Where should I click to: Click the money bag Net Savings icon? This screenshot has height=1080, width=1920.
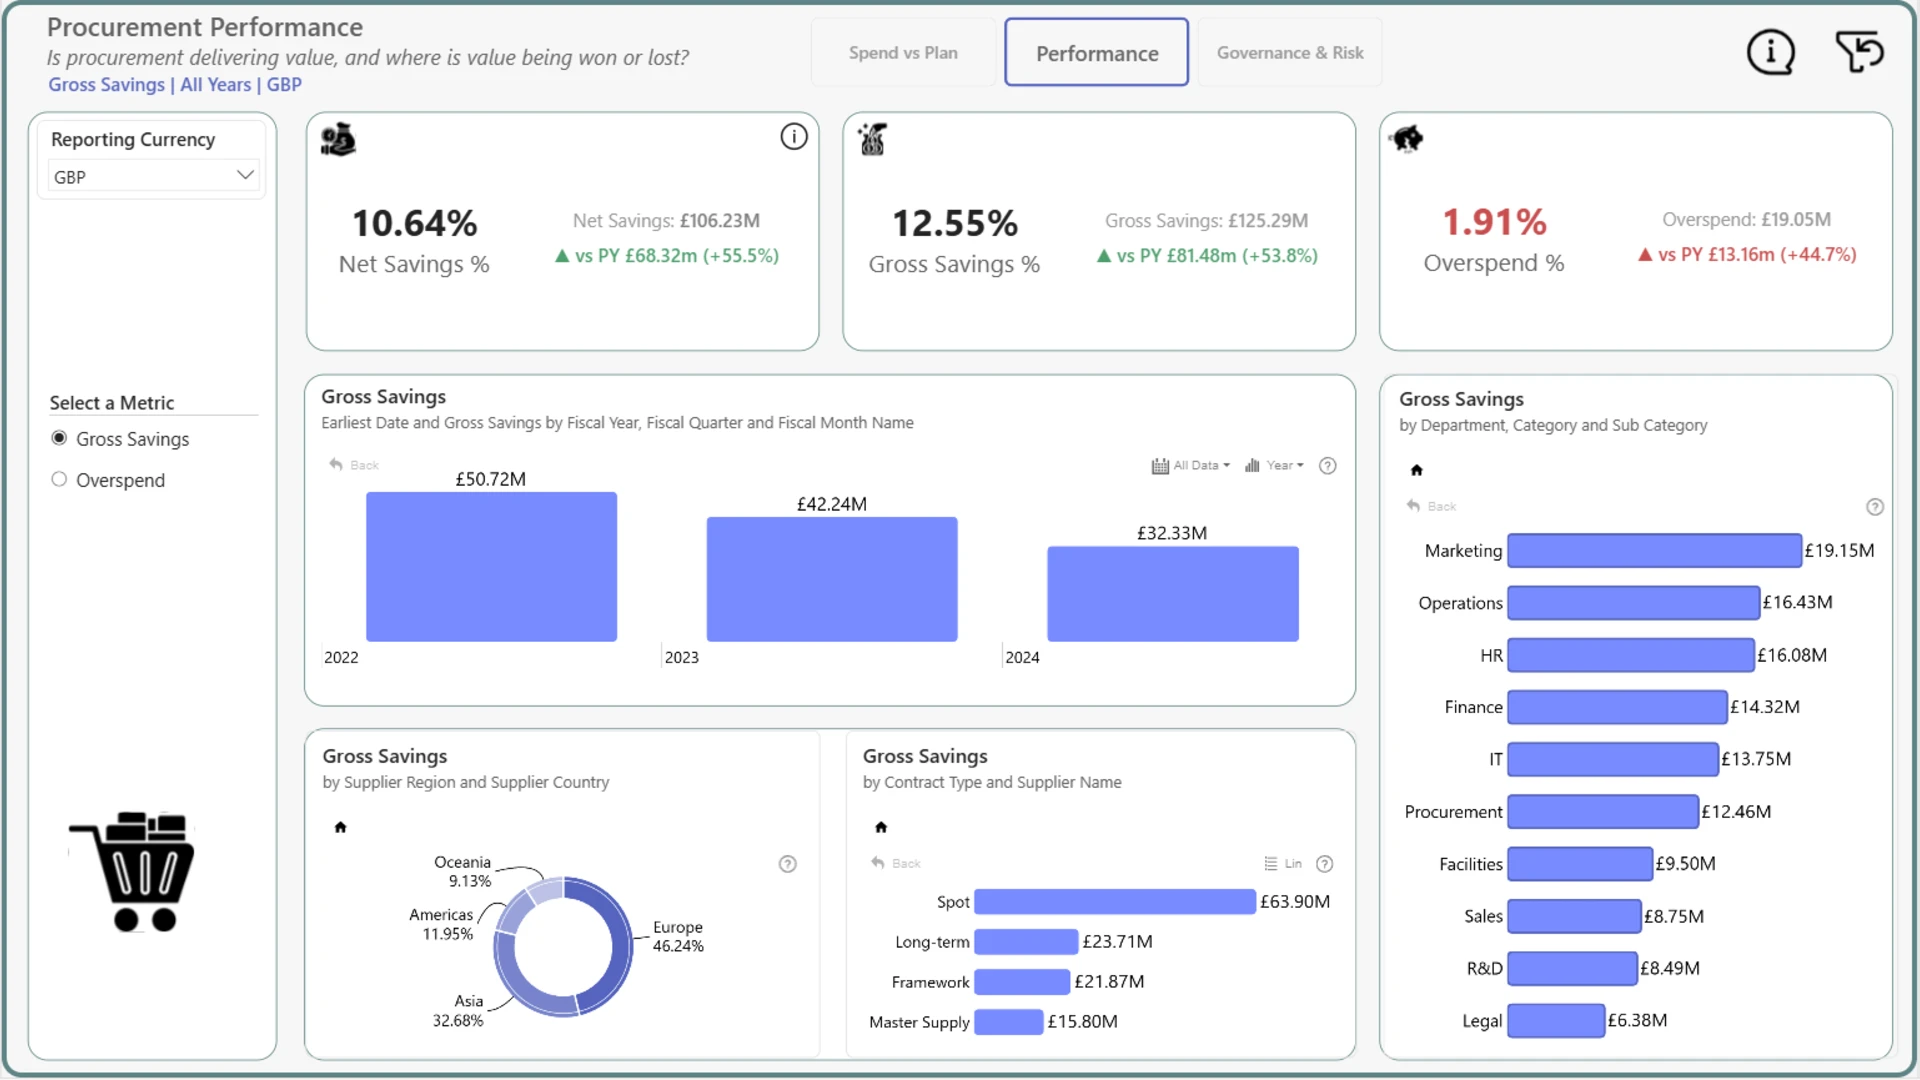[x=338, y=140]
